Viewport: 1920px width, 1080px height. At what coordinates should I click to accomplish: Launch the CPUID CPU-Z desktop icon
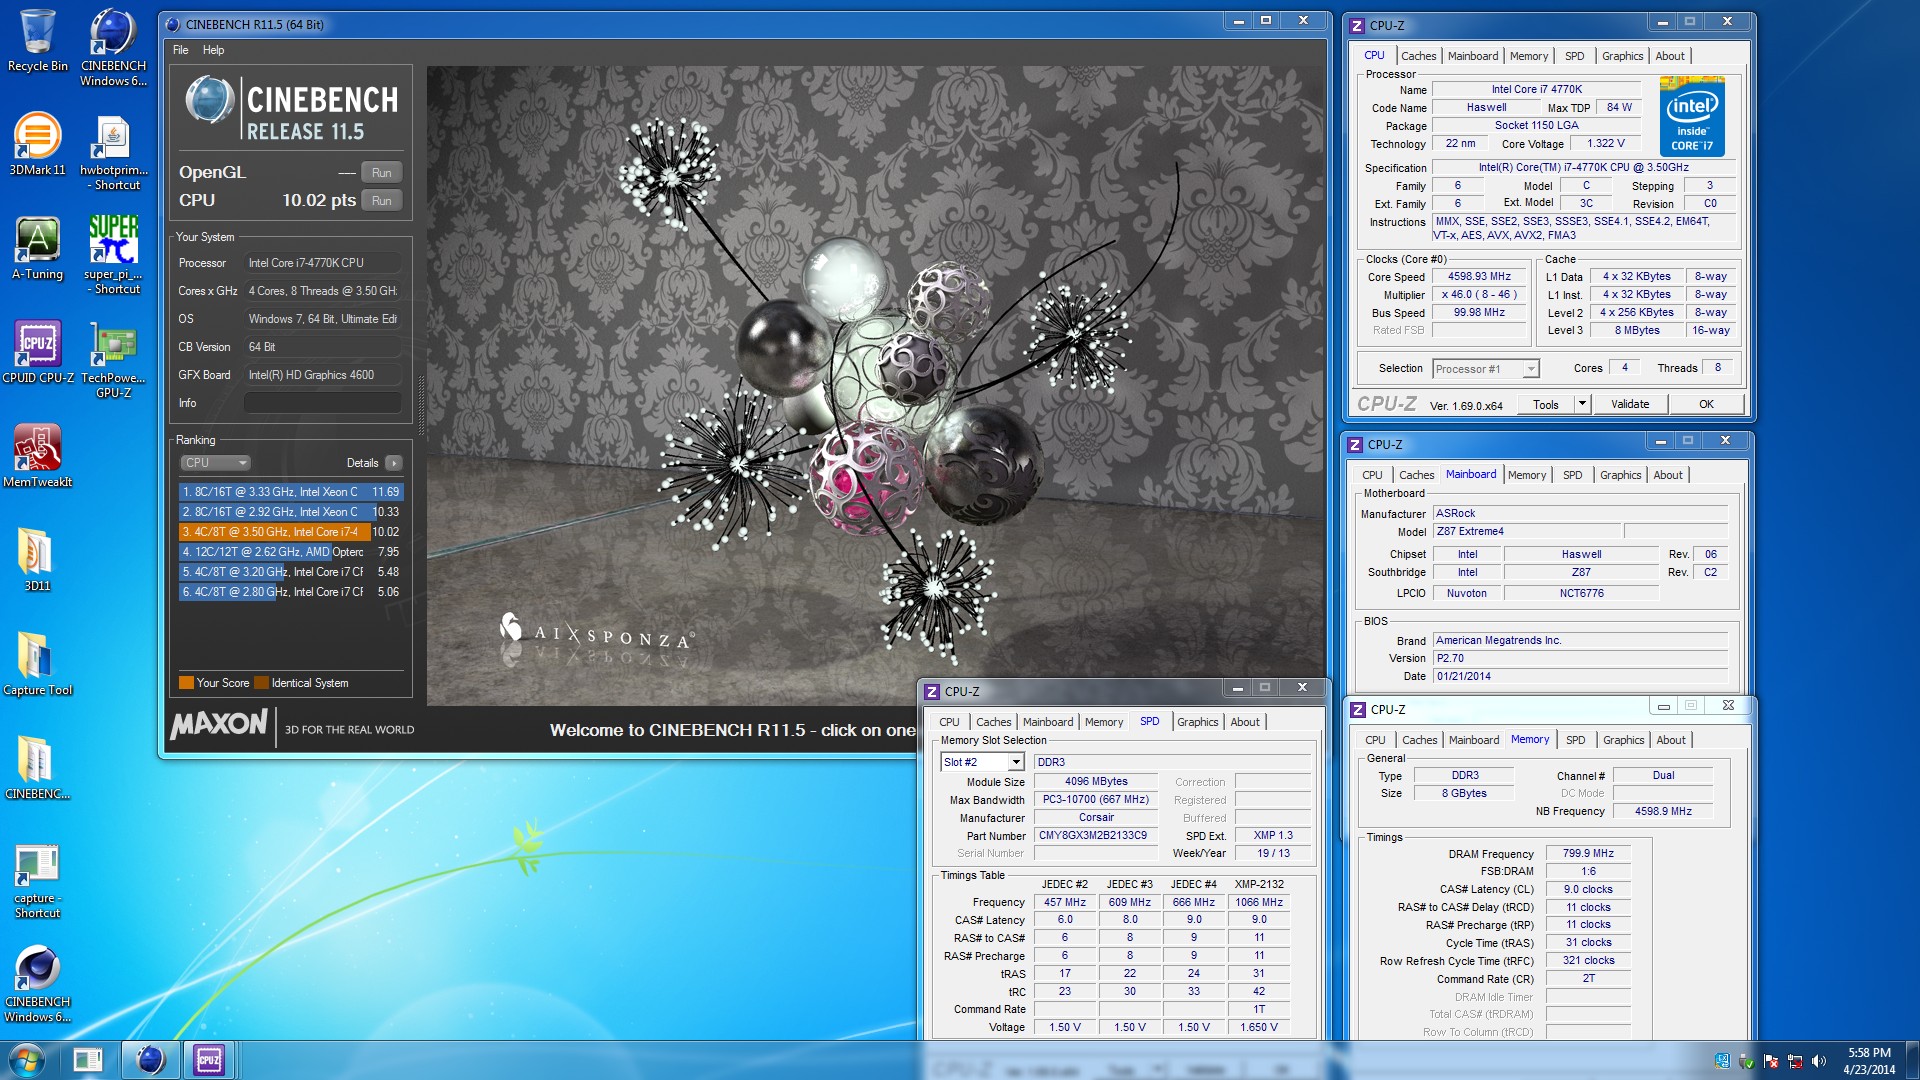[x=38, y=353]
